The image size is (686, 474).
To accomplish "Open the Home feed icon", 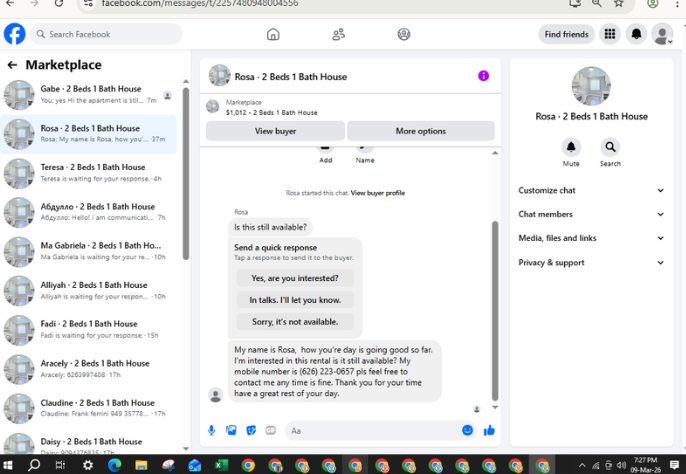I will [x=273, y=34].
